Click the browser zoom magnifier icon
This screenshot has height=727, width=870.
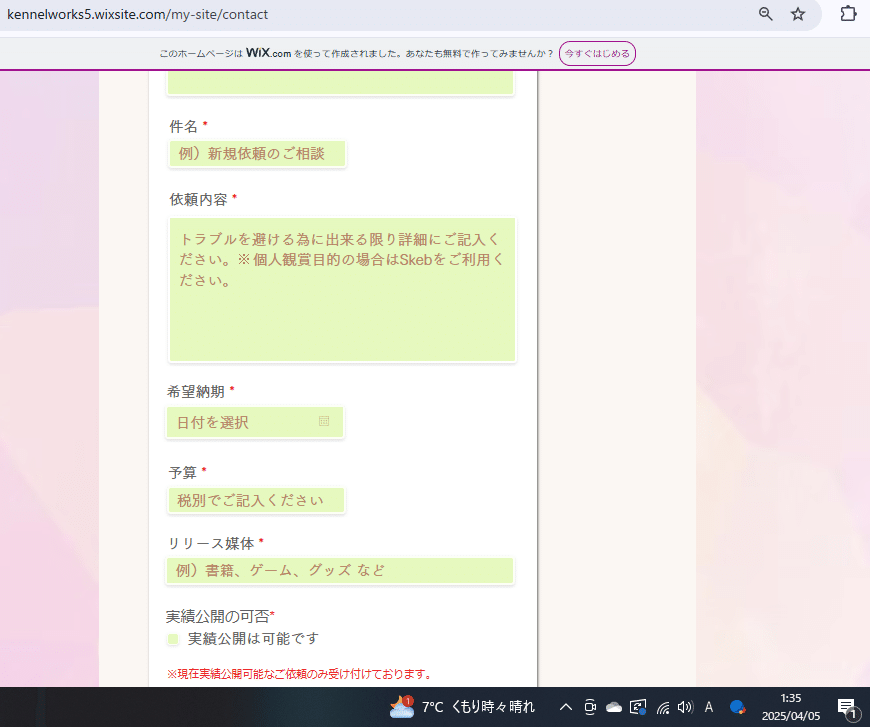(x=766, y=14)
